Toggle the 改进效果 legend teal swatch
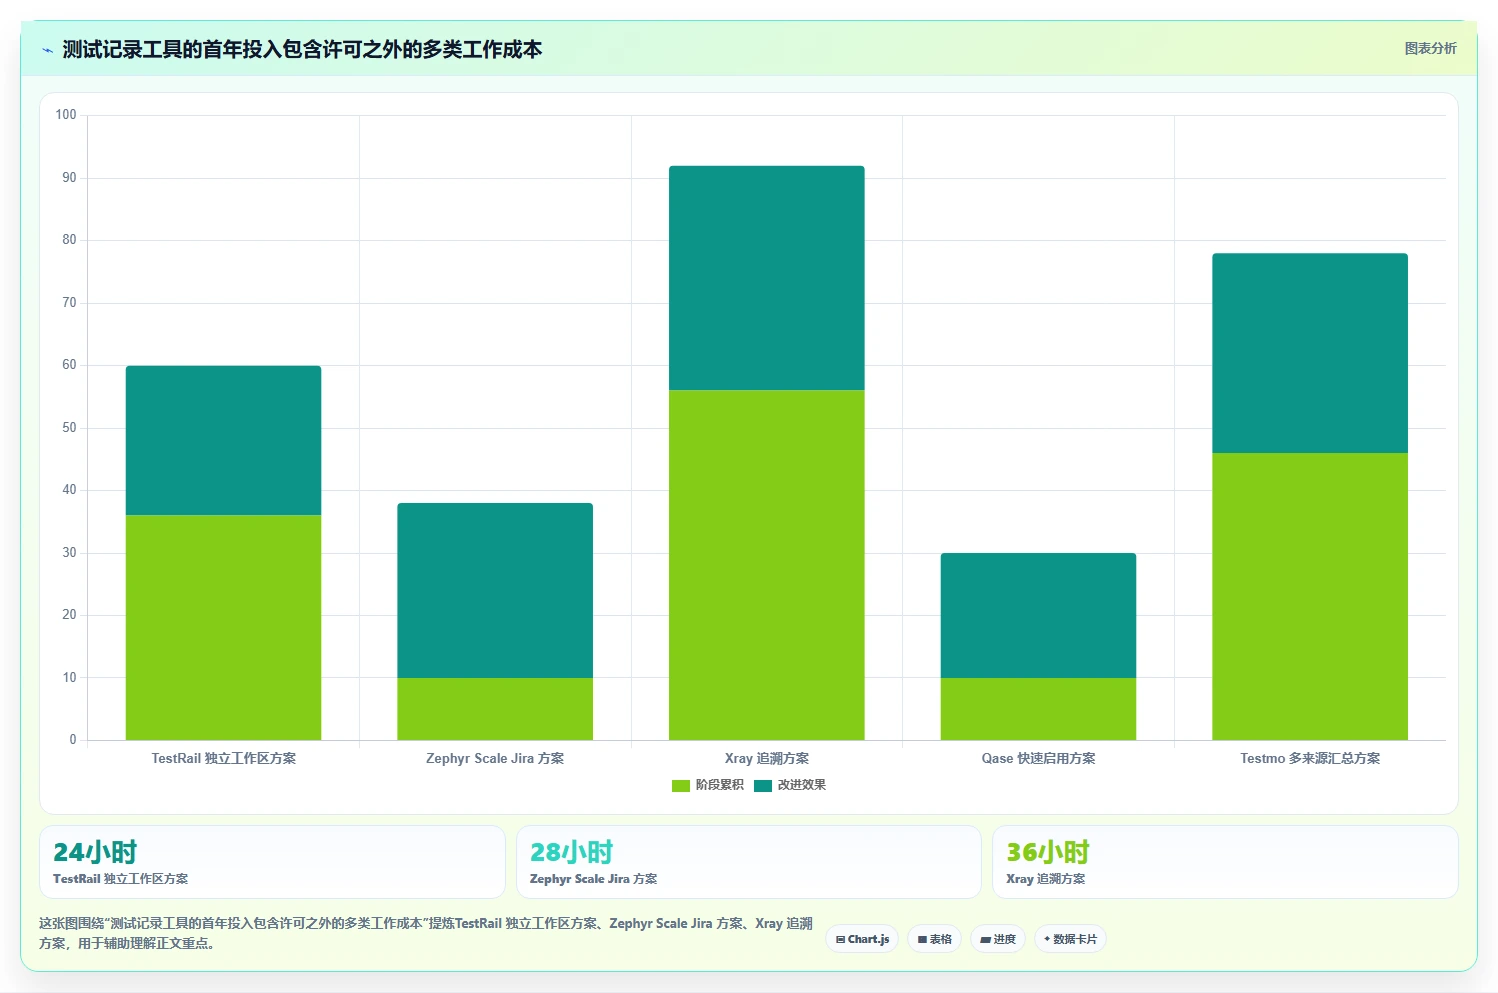This screenshot has height=993, width=1498. point(763,786)
